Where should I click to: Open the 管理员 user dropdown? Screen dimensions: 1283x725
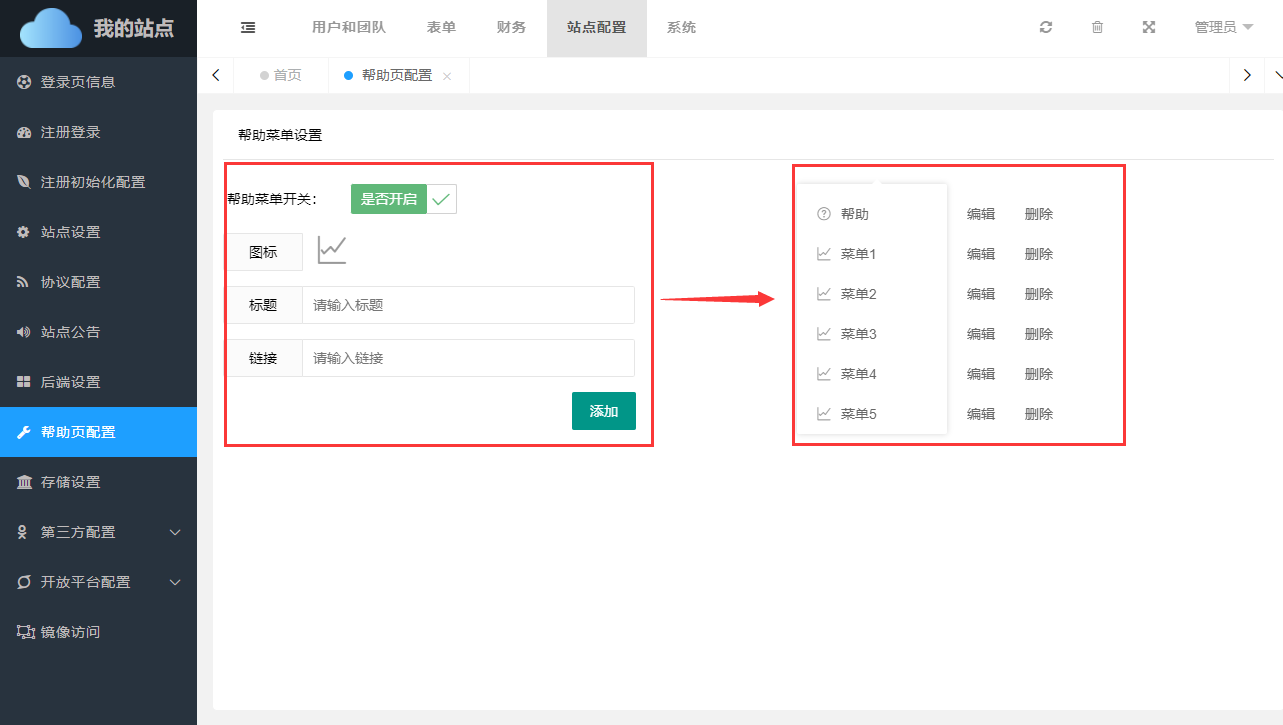point(1223,28)
